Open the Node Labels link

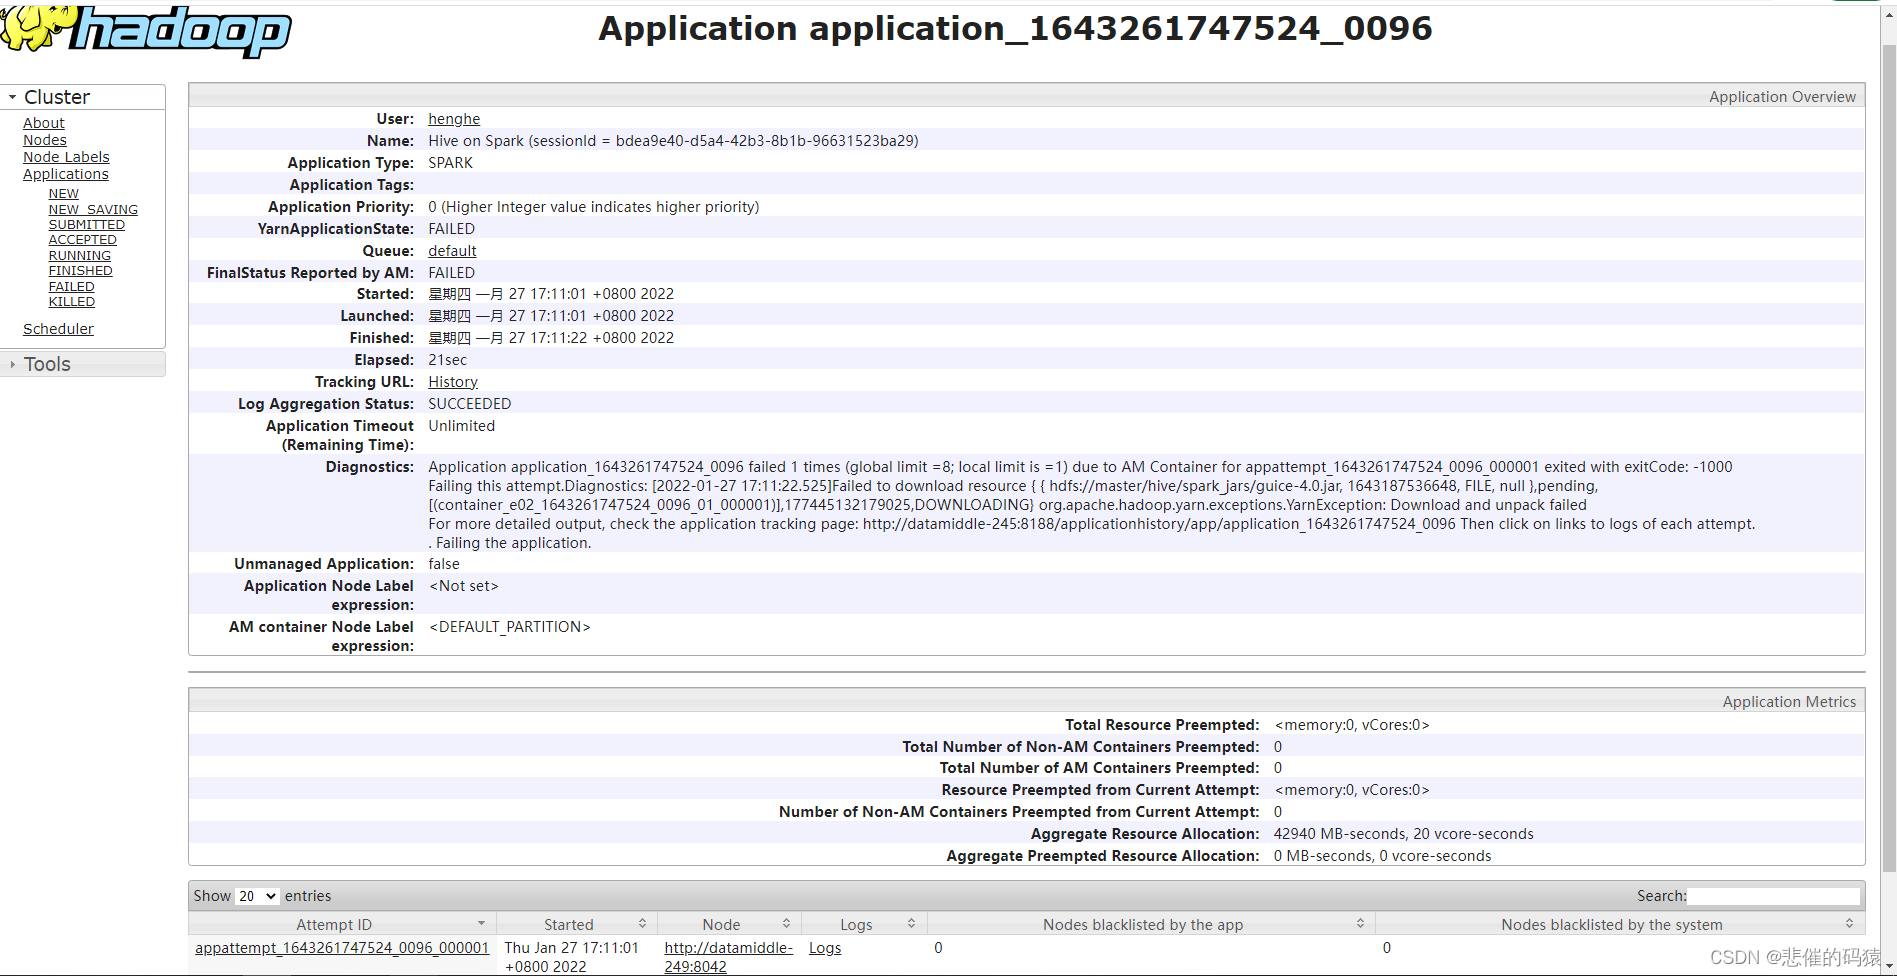66,157
